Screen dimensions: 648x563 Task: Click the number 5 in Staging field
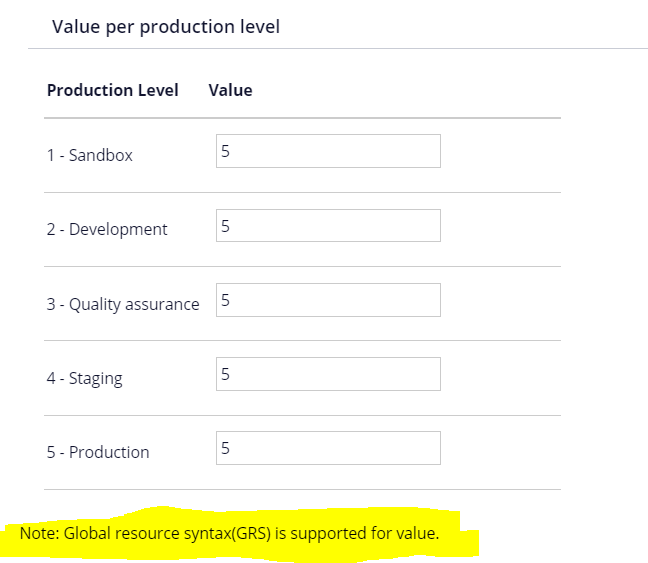pos(225,374)
